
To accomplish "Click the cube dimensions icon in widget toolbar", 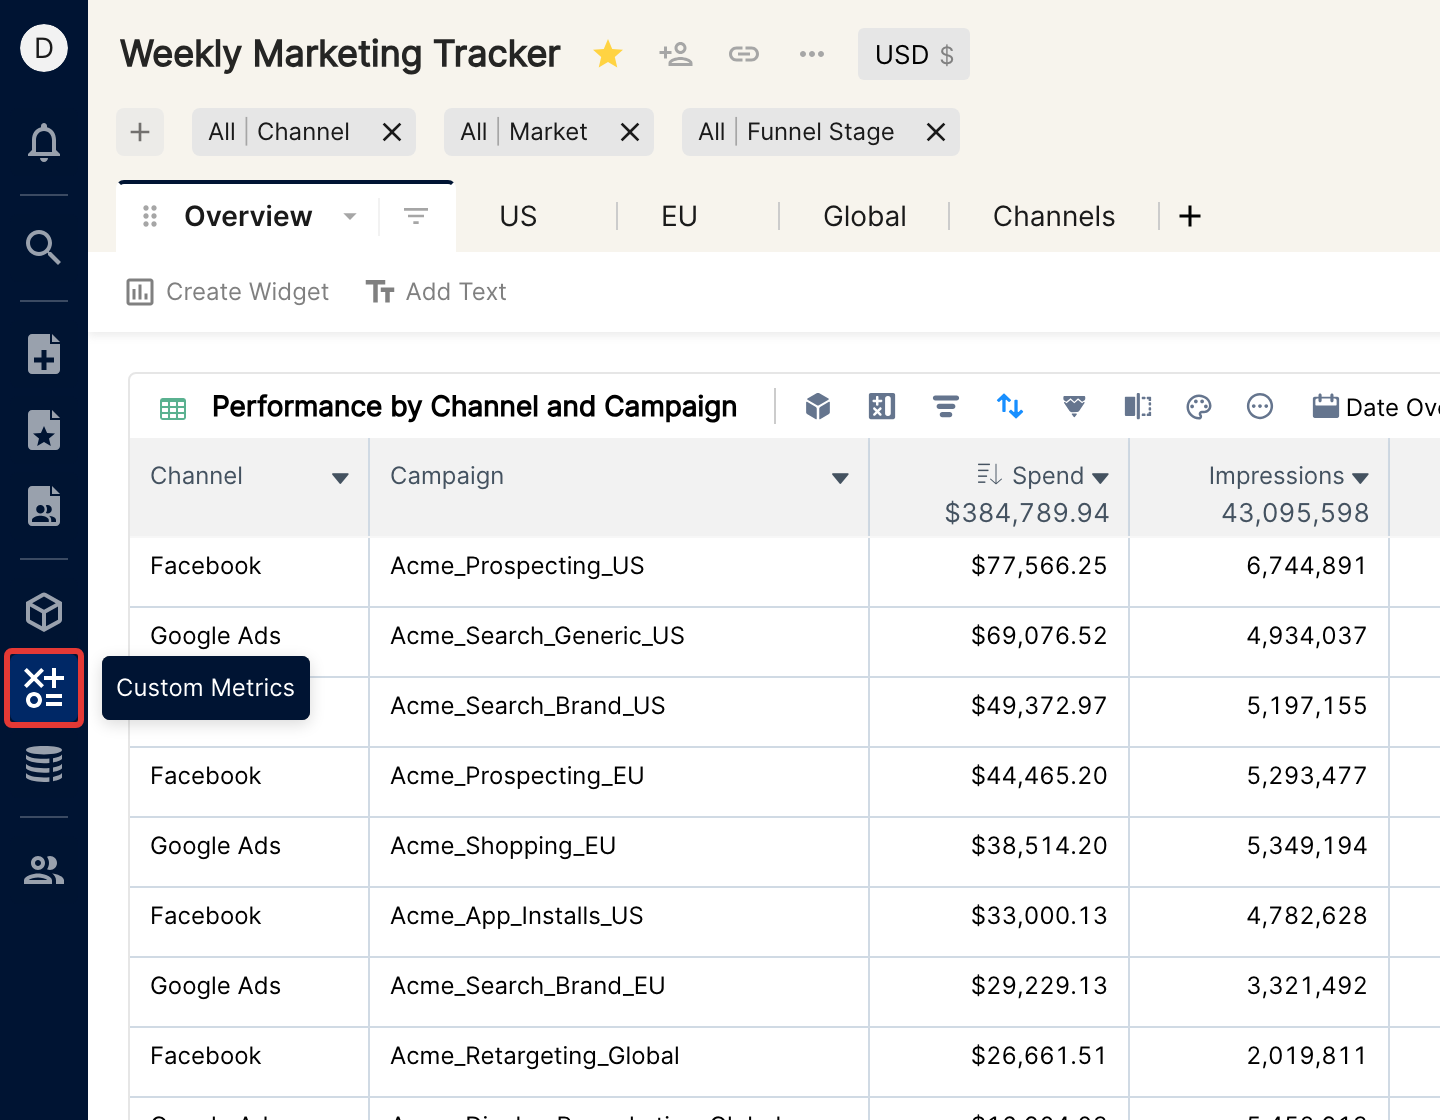I will (818, 406).
